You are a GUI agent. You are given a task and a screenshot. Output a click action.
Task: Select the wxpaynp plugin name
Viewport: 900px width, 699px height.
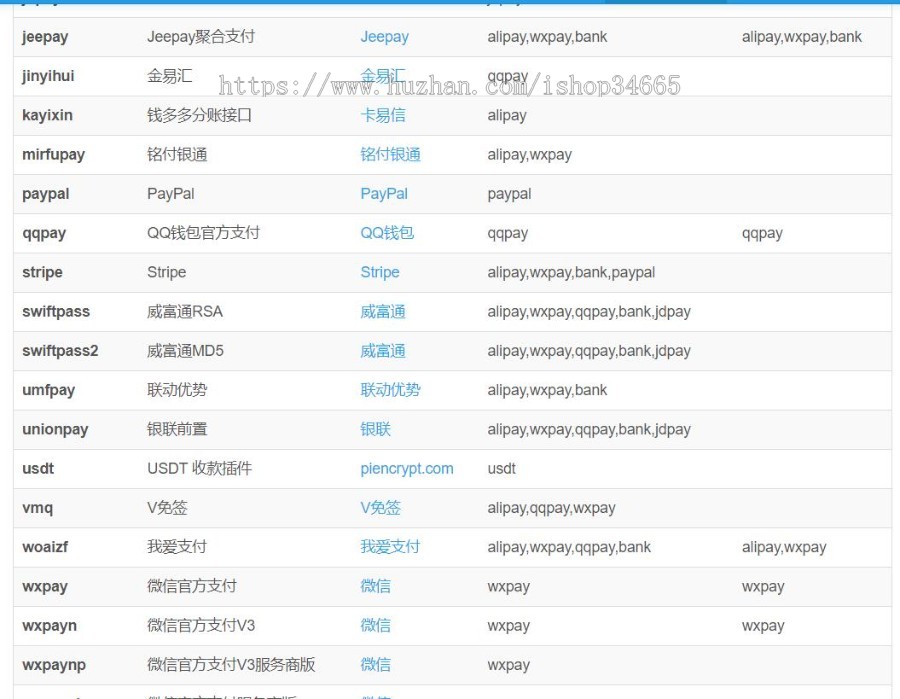point(54,665)
